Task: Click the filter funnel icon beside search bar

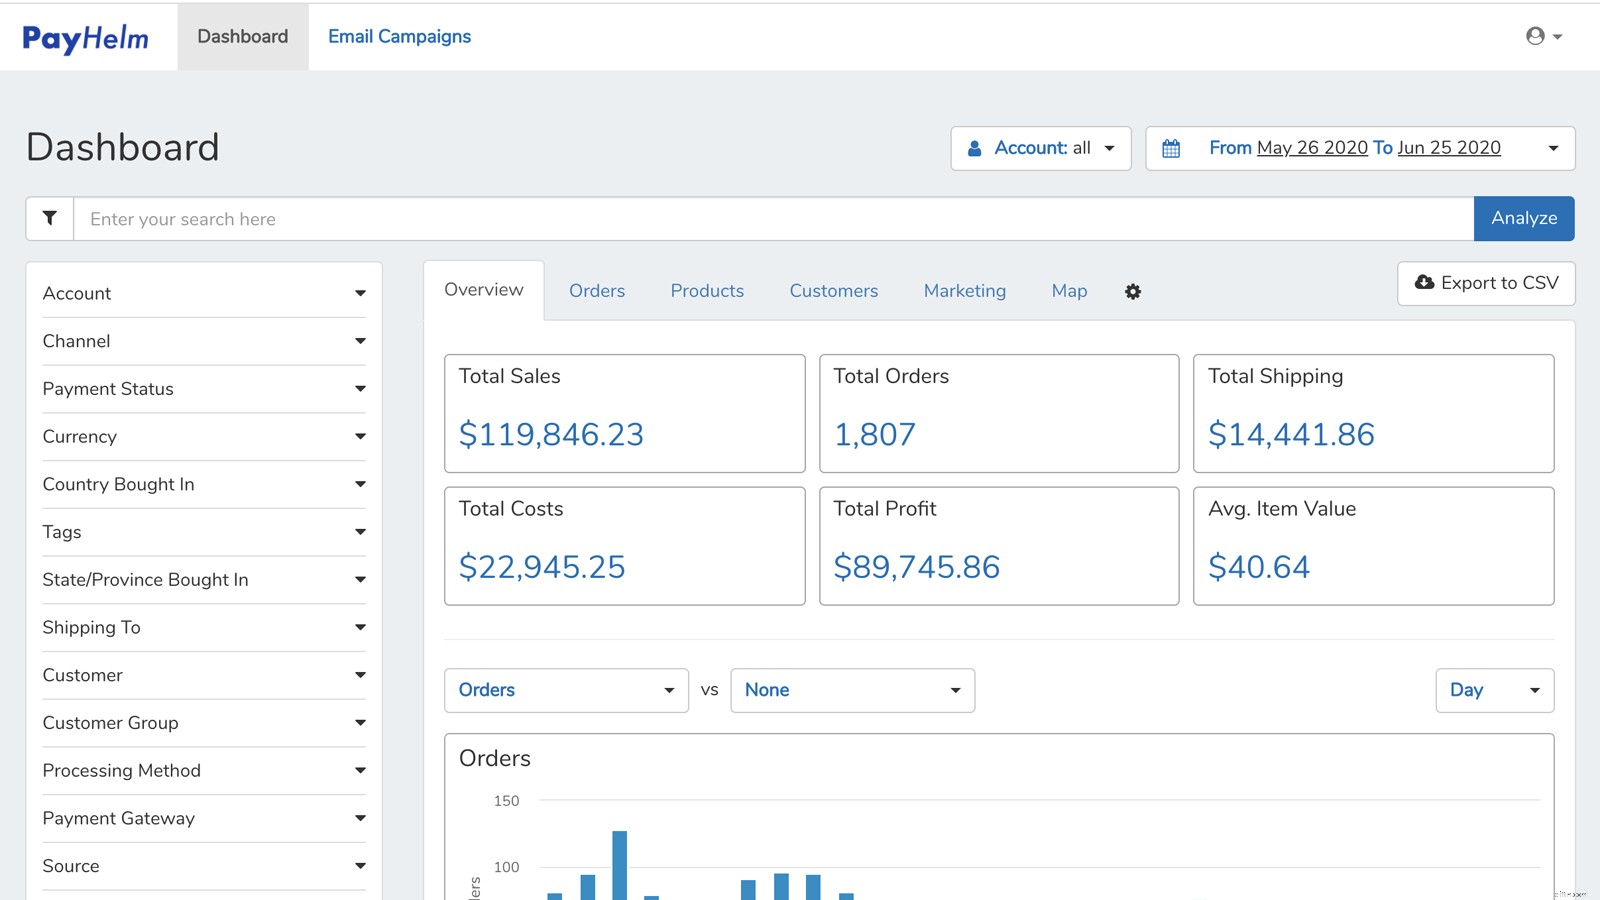Action: [48, 218]
